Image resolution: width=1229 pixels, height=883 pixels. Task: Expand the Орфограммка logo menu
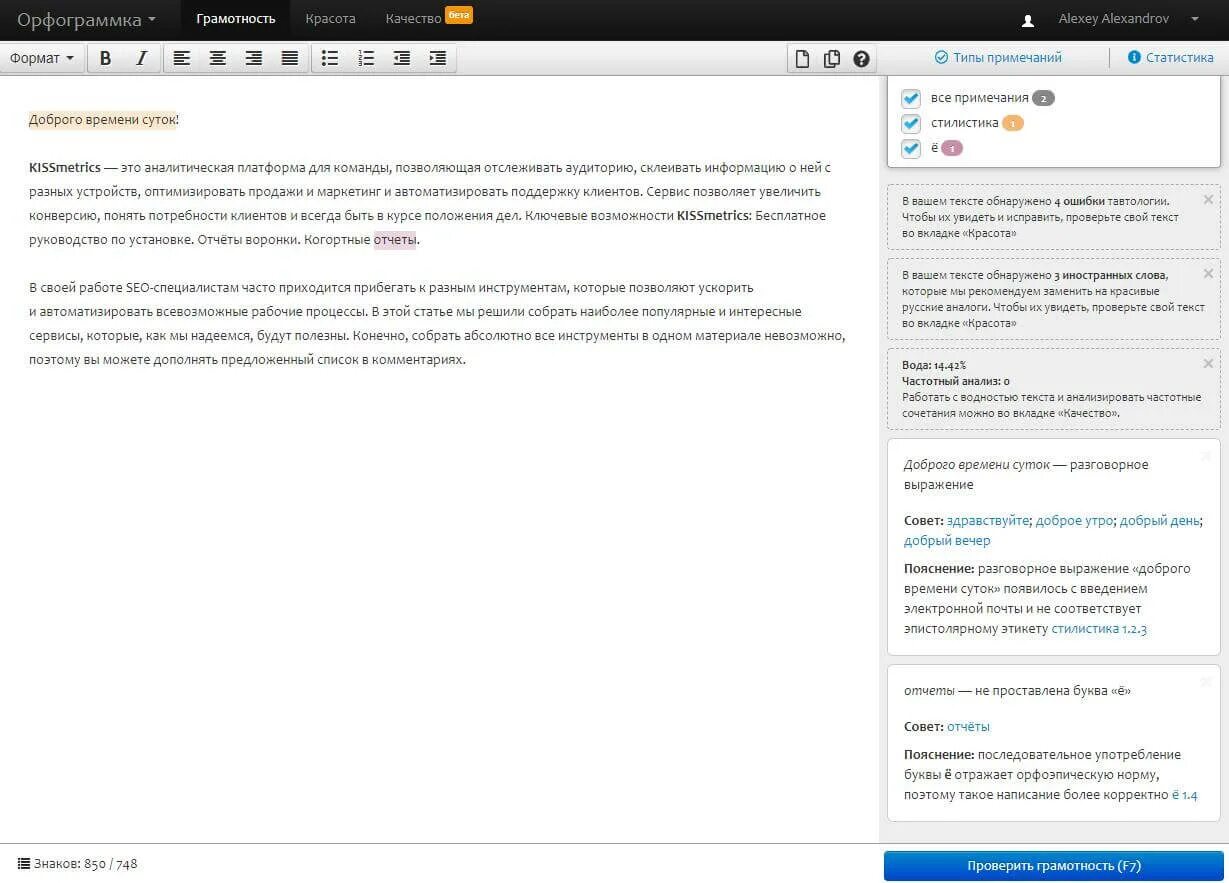tap(86, 20)
